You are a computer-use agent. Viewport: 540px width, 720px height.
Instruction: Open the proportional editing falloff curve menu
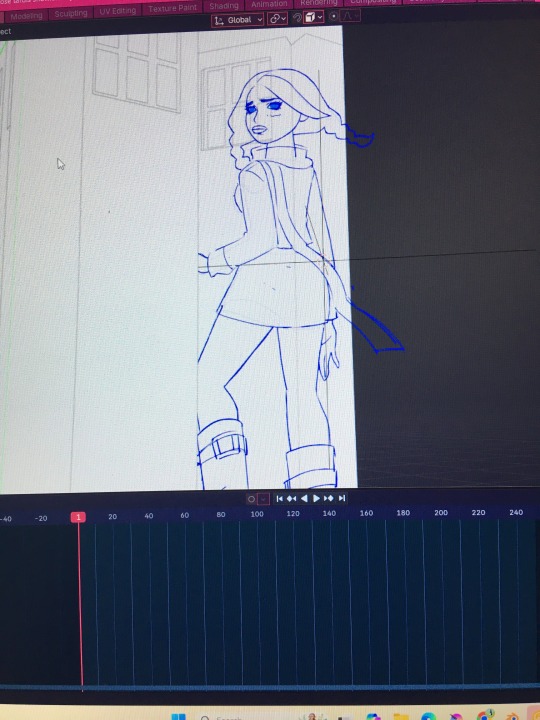pos(350,16)
